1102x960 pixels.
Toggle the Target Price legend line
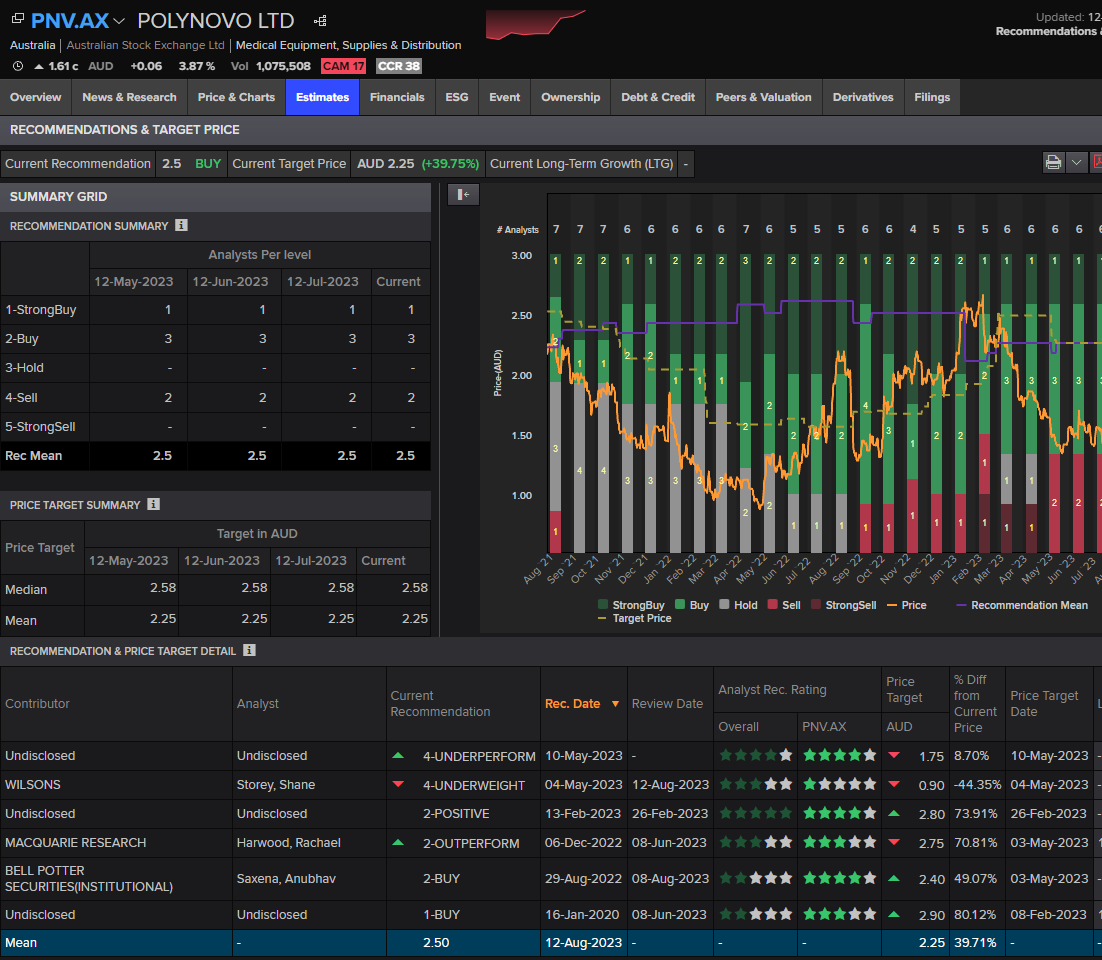pos(635,618)
